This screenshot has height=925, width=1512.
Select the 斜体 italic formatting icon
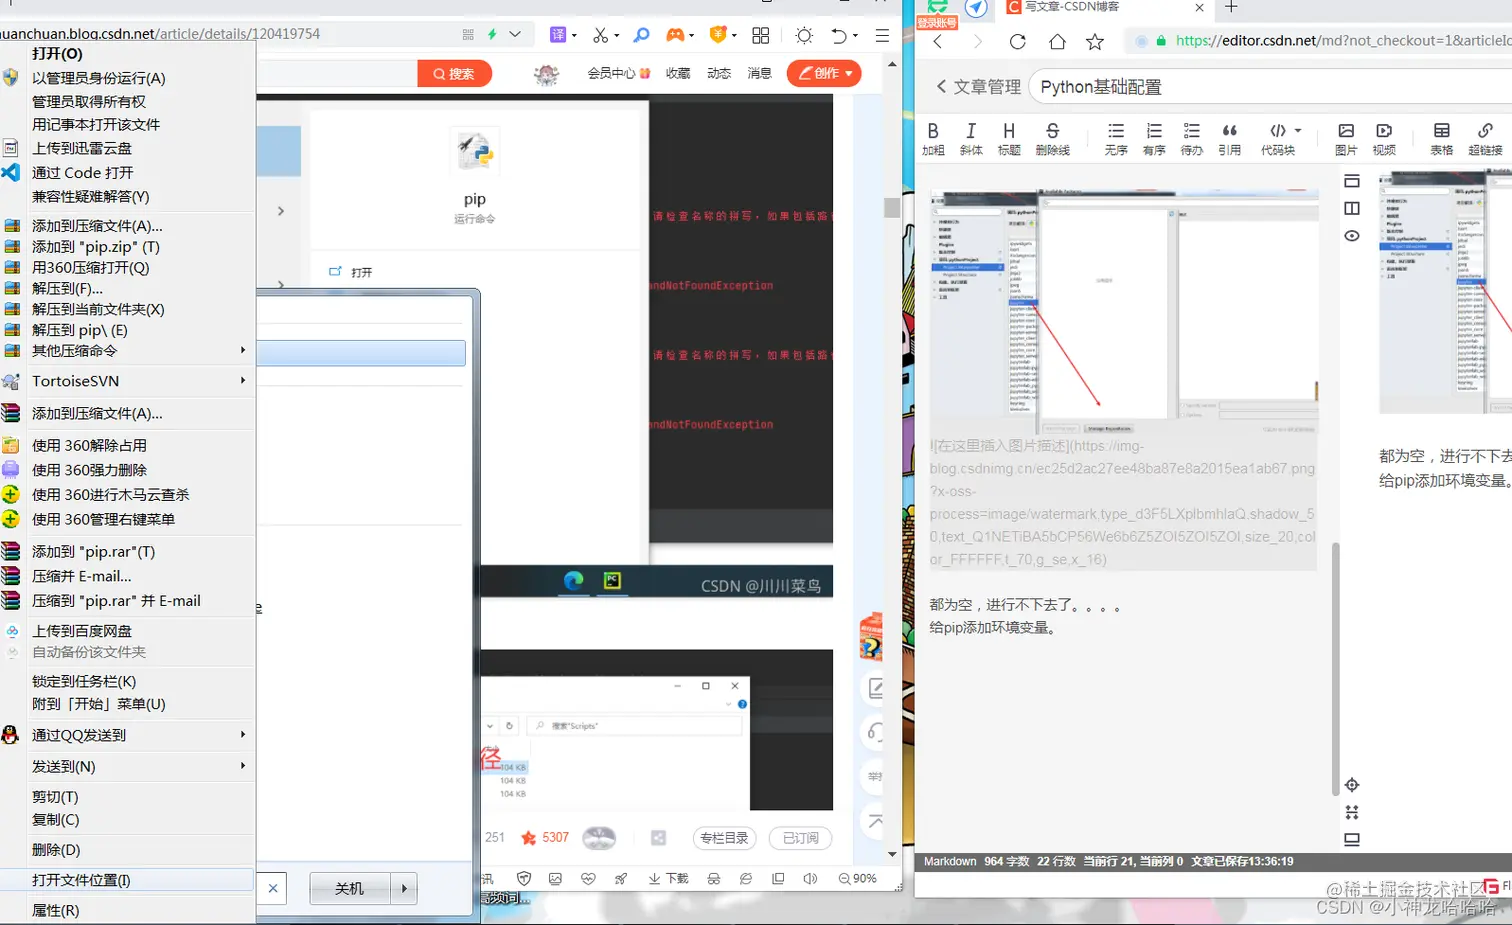pyautogui.click(x=971, y=135)
